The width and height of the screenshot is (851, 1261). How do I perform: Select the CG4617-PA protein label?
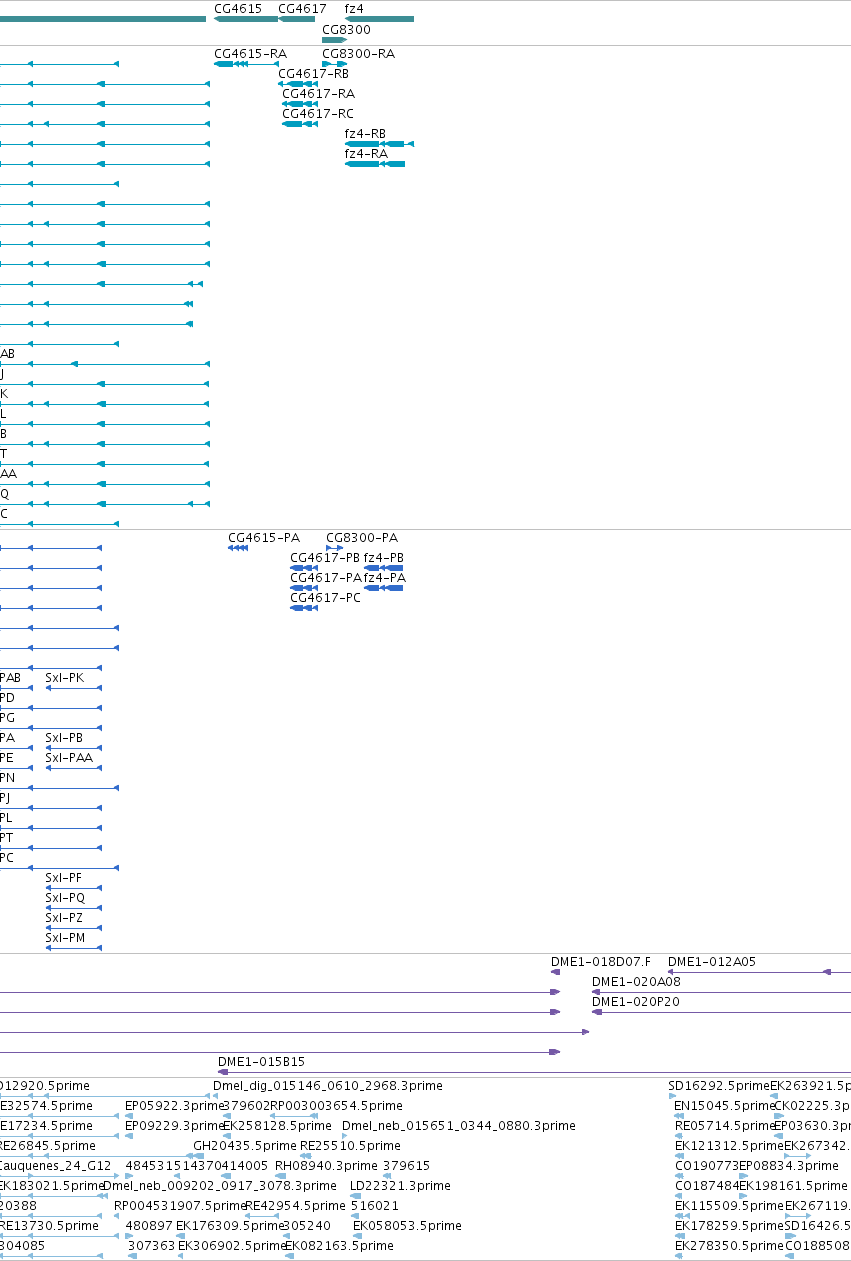(326, 578)
